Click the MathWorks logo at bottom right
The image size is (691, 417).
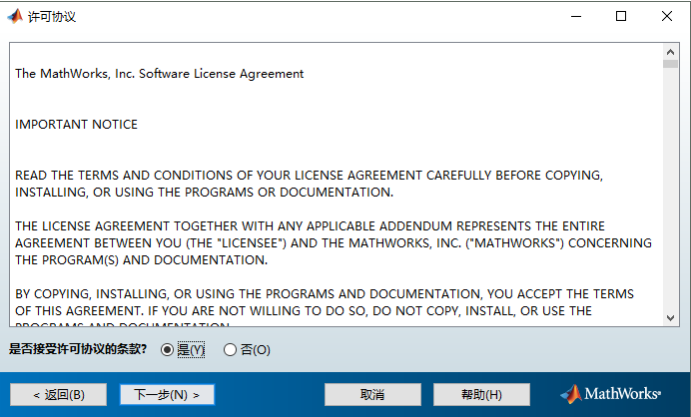pos(611,394)
